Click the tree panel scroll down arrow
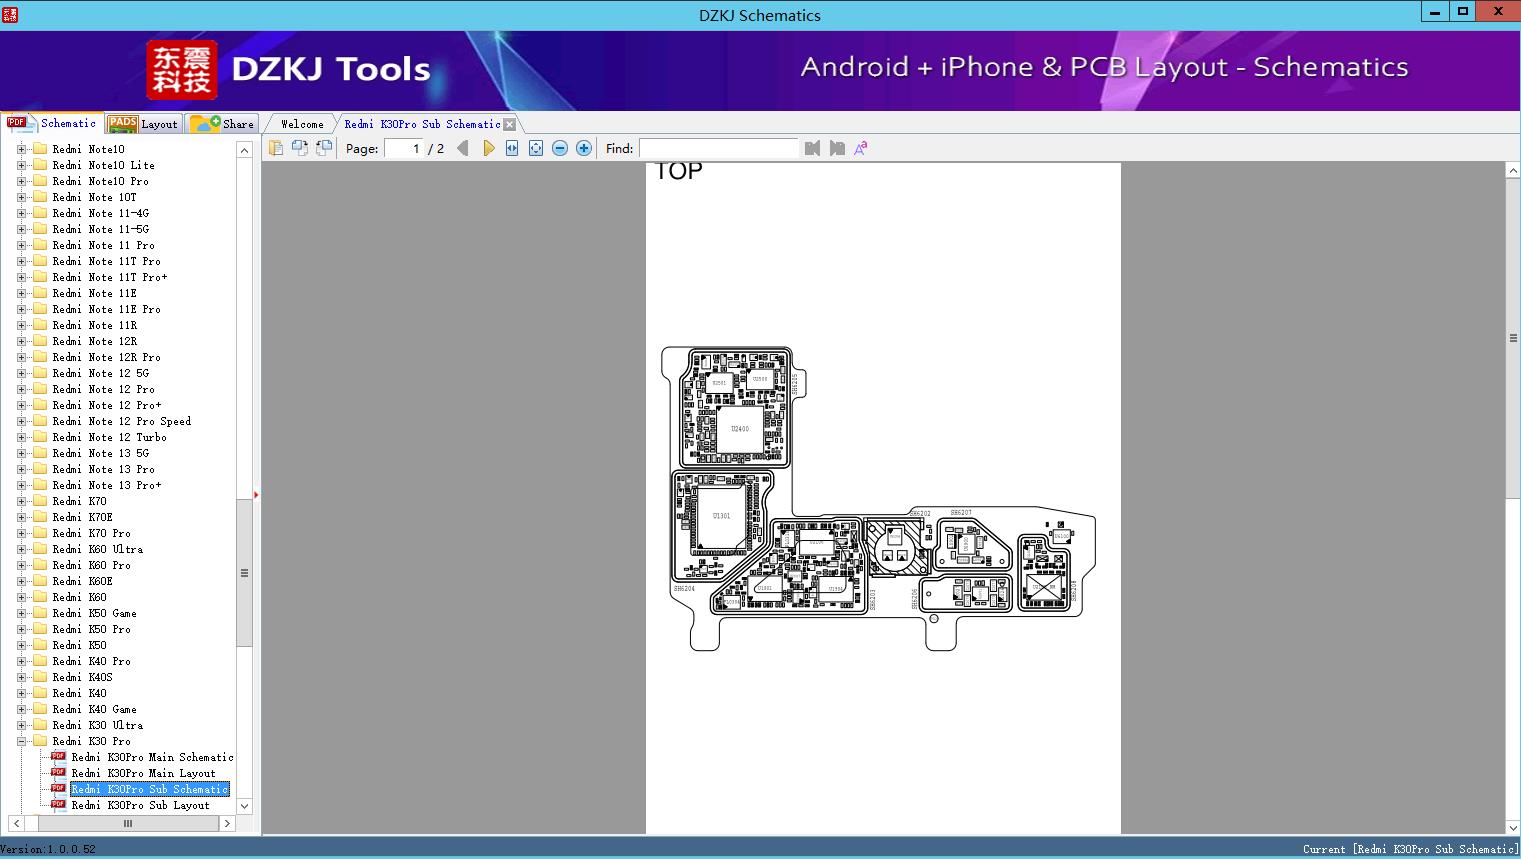1521x859 pixels. pos(244,805)
